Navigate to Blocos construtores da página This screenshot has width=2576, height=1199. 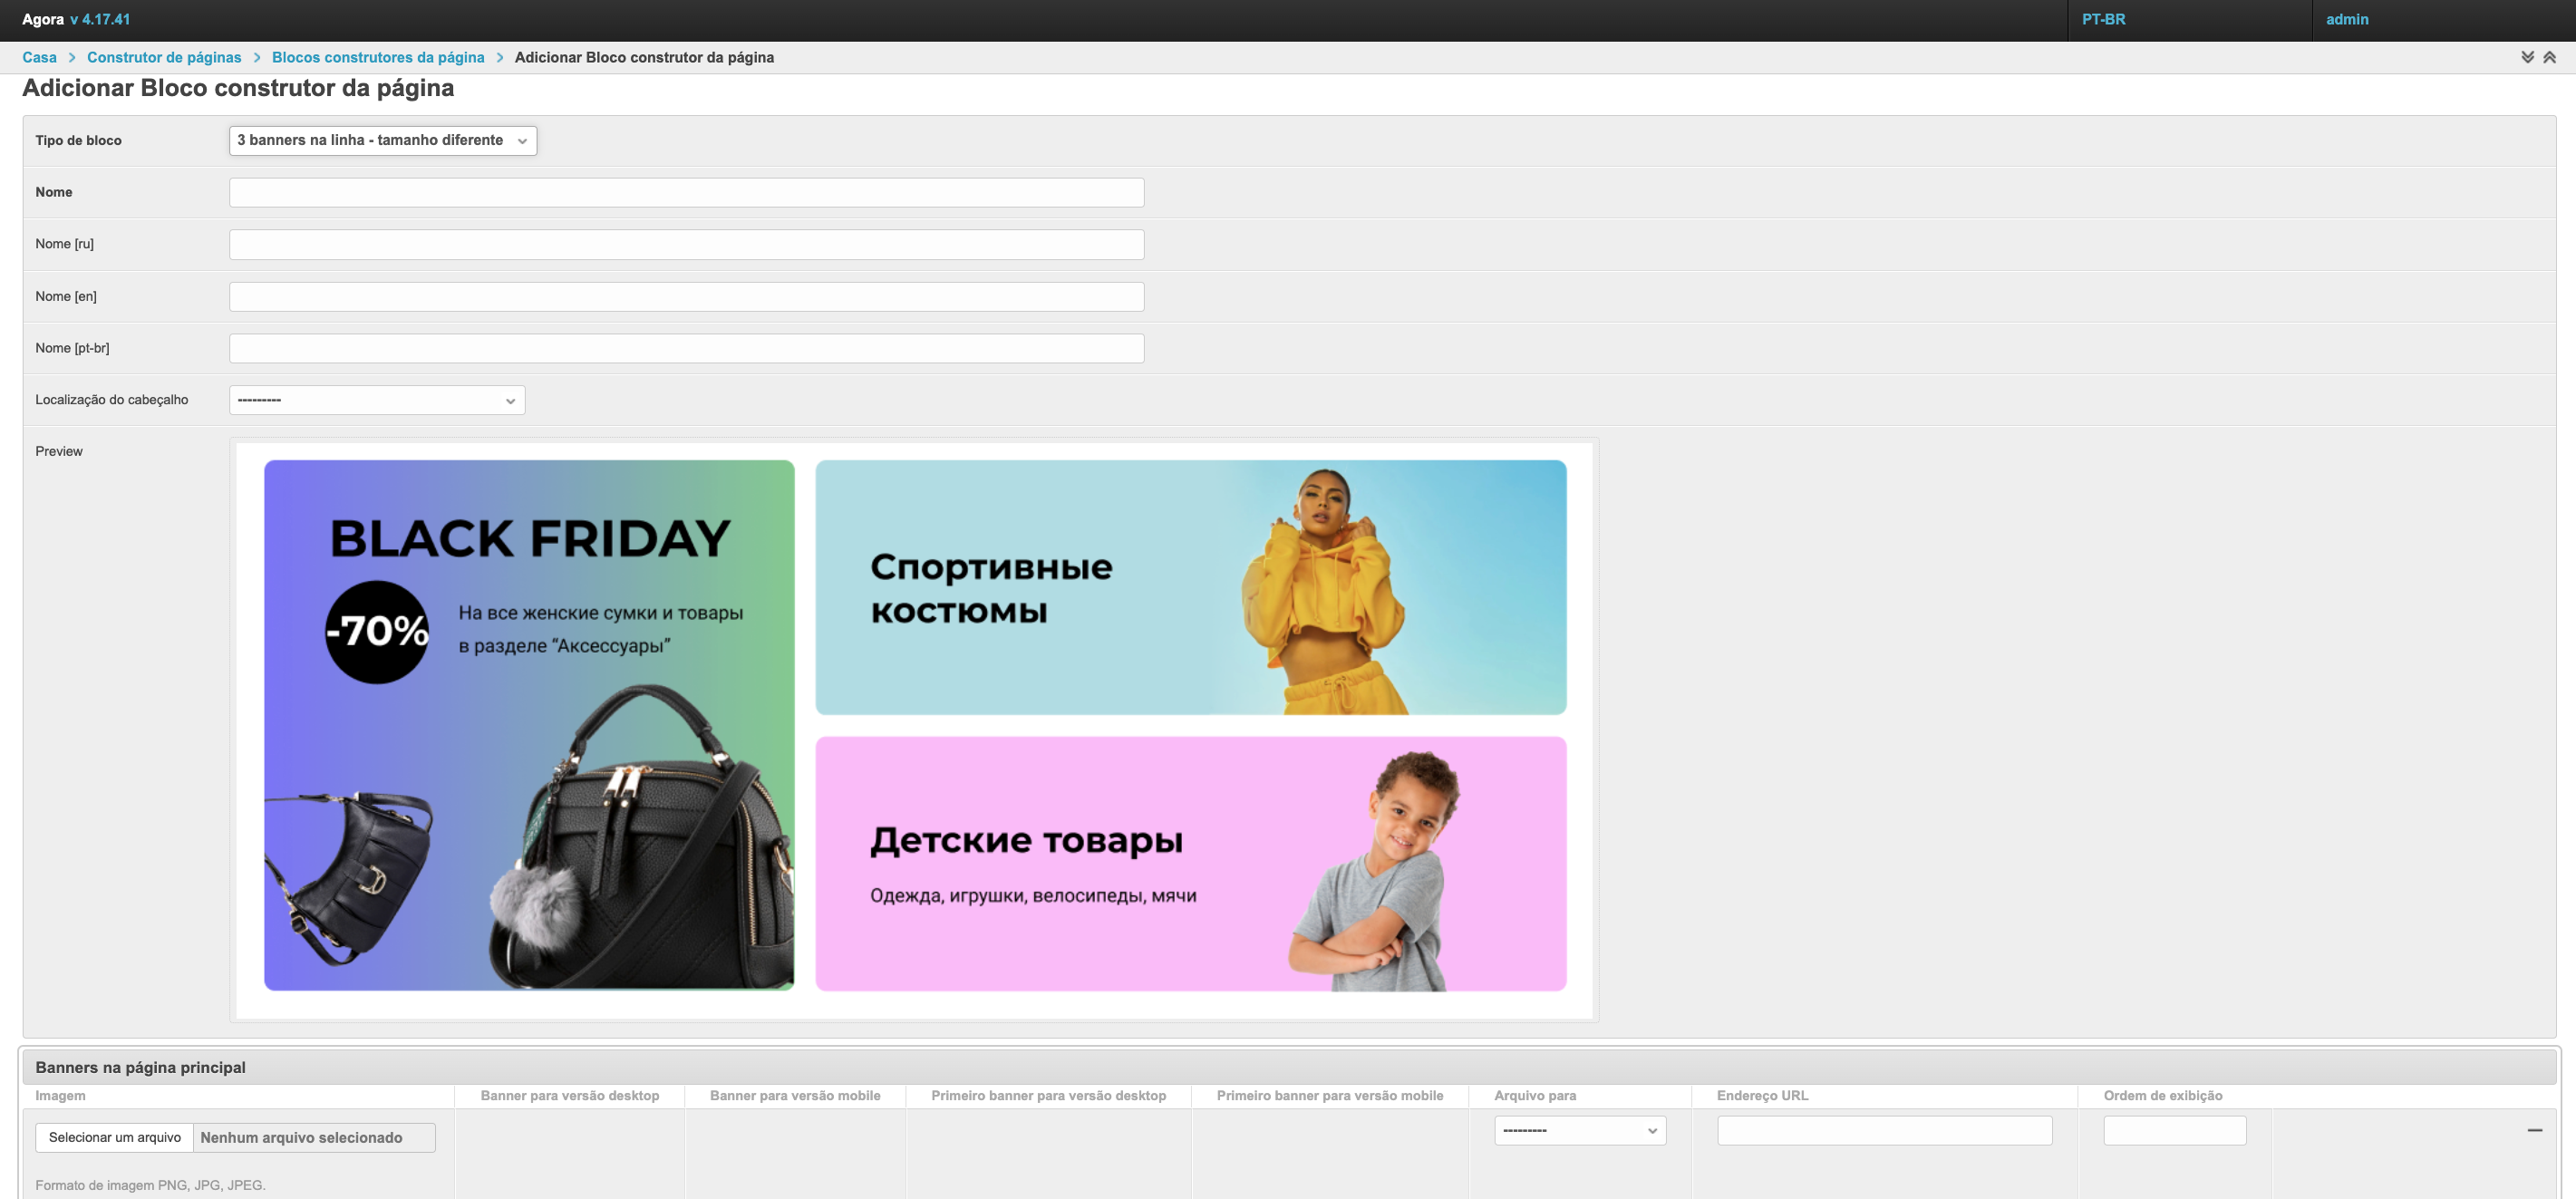pos(378,57)
